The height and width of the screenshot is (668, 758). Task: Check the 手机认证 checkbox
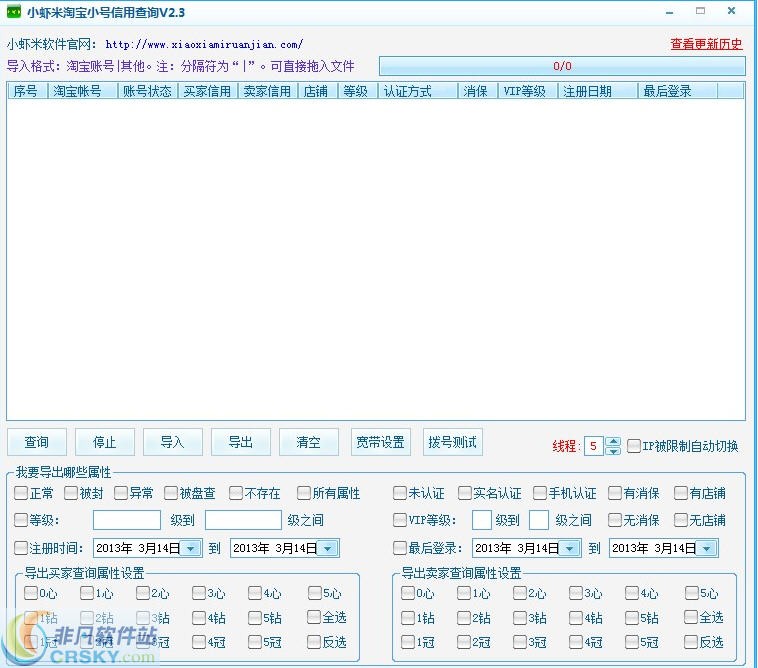pyautogui.click(x=540, y=493)
